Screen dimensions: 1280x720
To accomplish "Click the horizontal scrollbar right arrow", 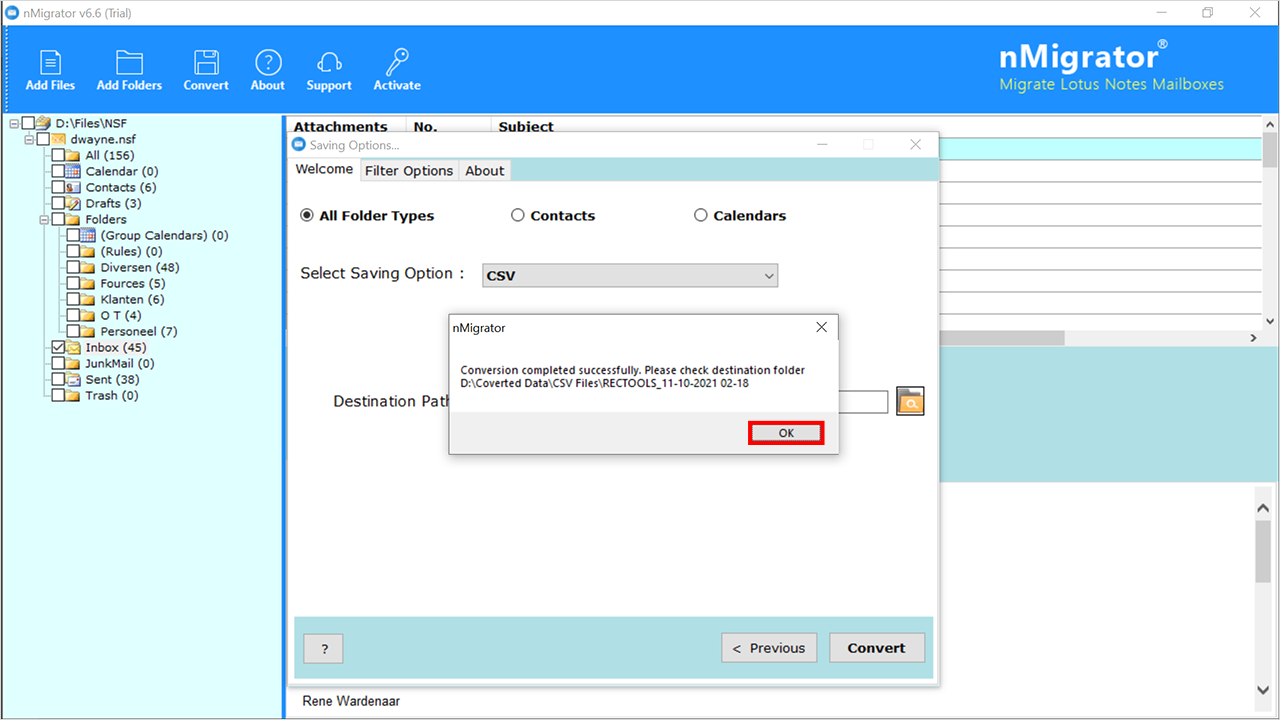I will coord(1254,338).
